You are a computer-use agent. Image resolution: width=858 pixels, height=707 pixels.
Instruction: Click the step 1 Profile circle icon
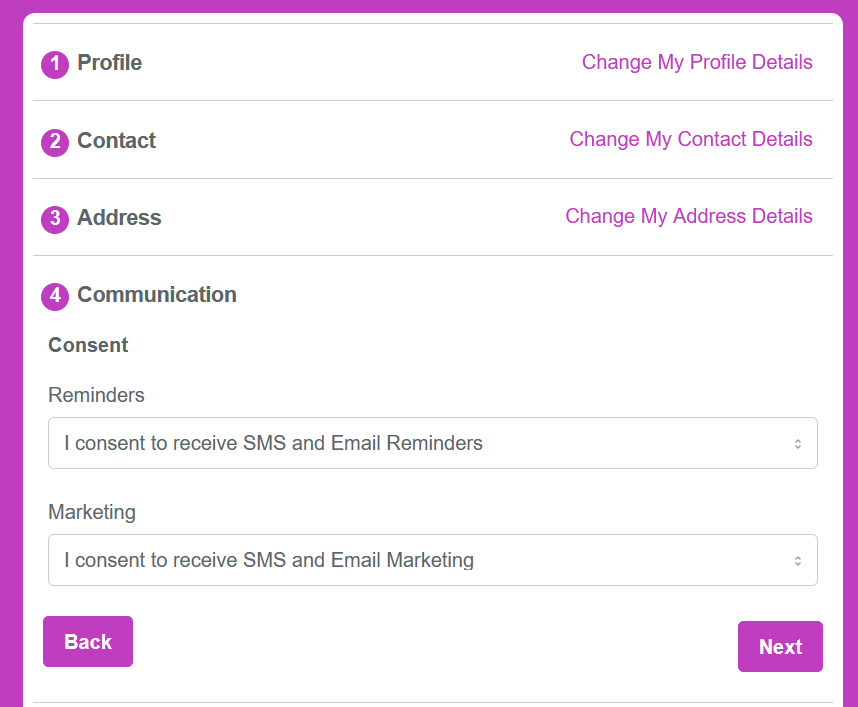[x=55, y=65]
